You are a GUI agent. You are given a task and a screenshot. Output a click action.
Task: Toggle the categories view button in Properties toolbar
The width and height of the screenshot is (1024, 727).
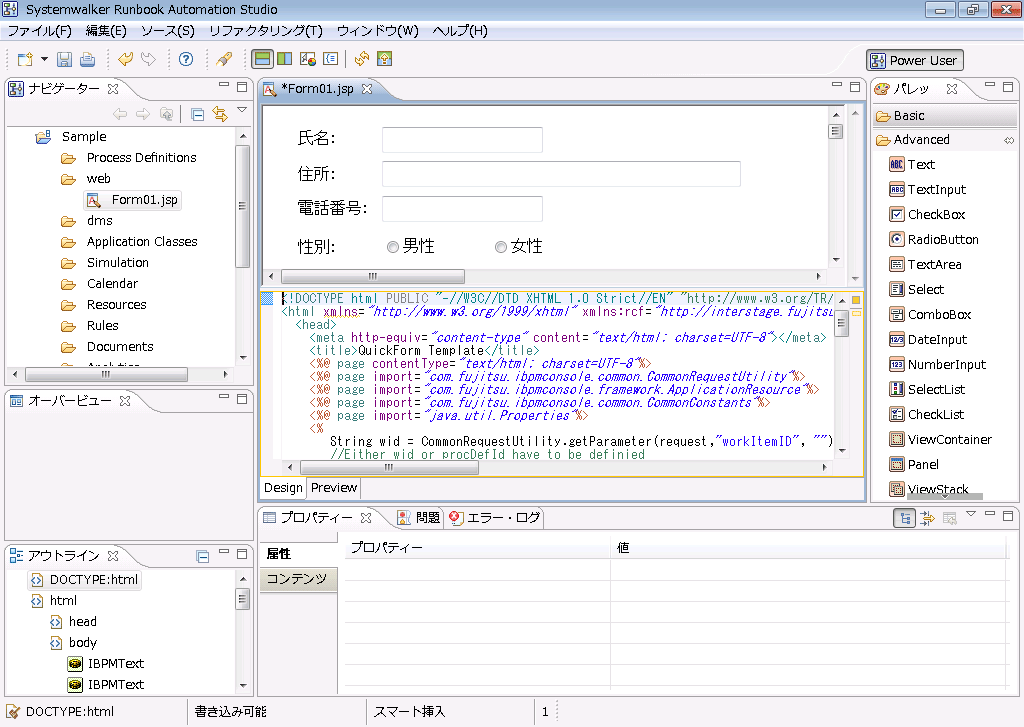(904, 519)
